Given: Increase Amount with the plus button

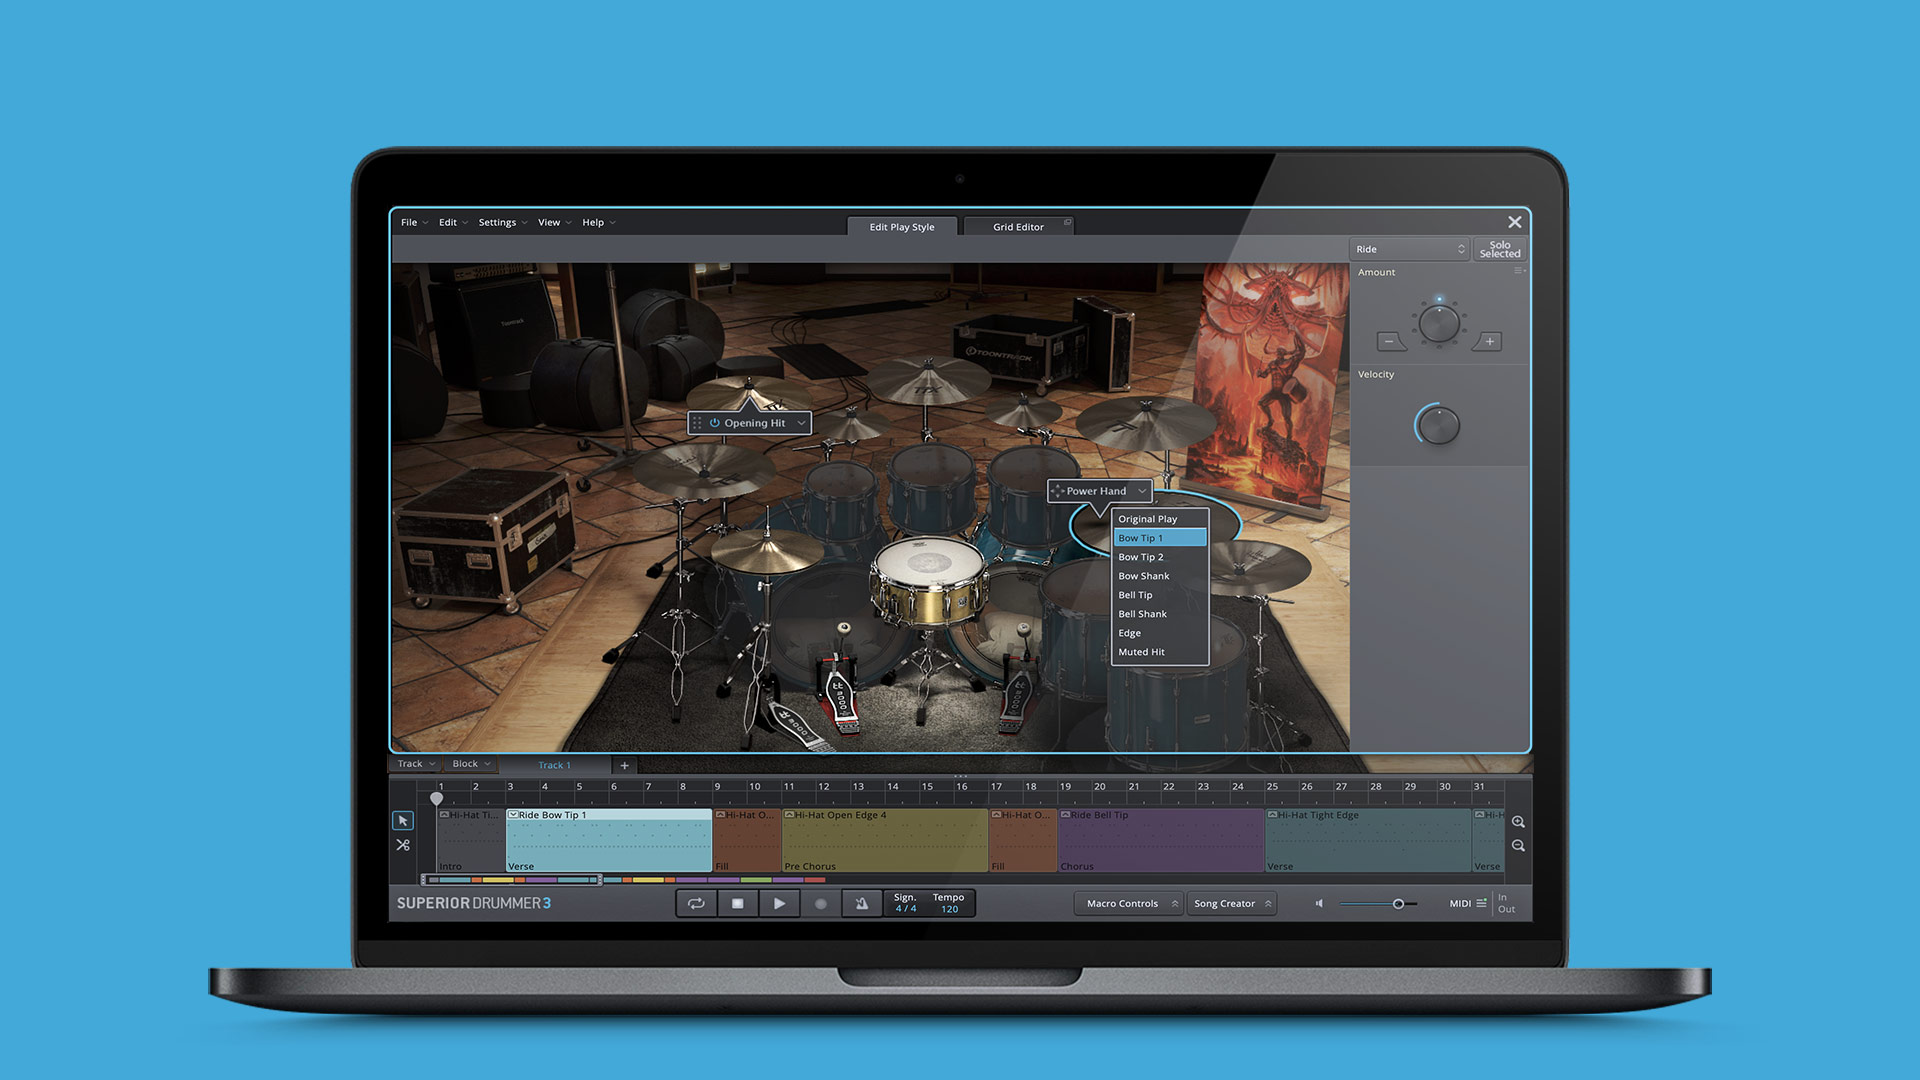Looking at the screenshot, I should [x=1488, y=342].
